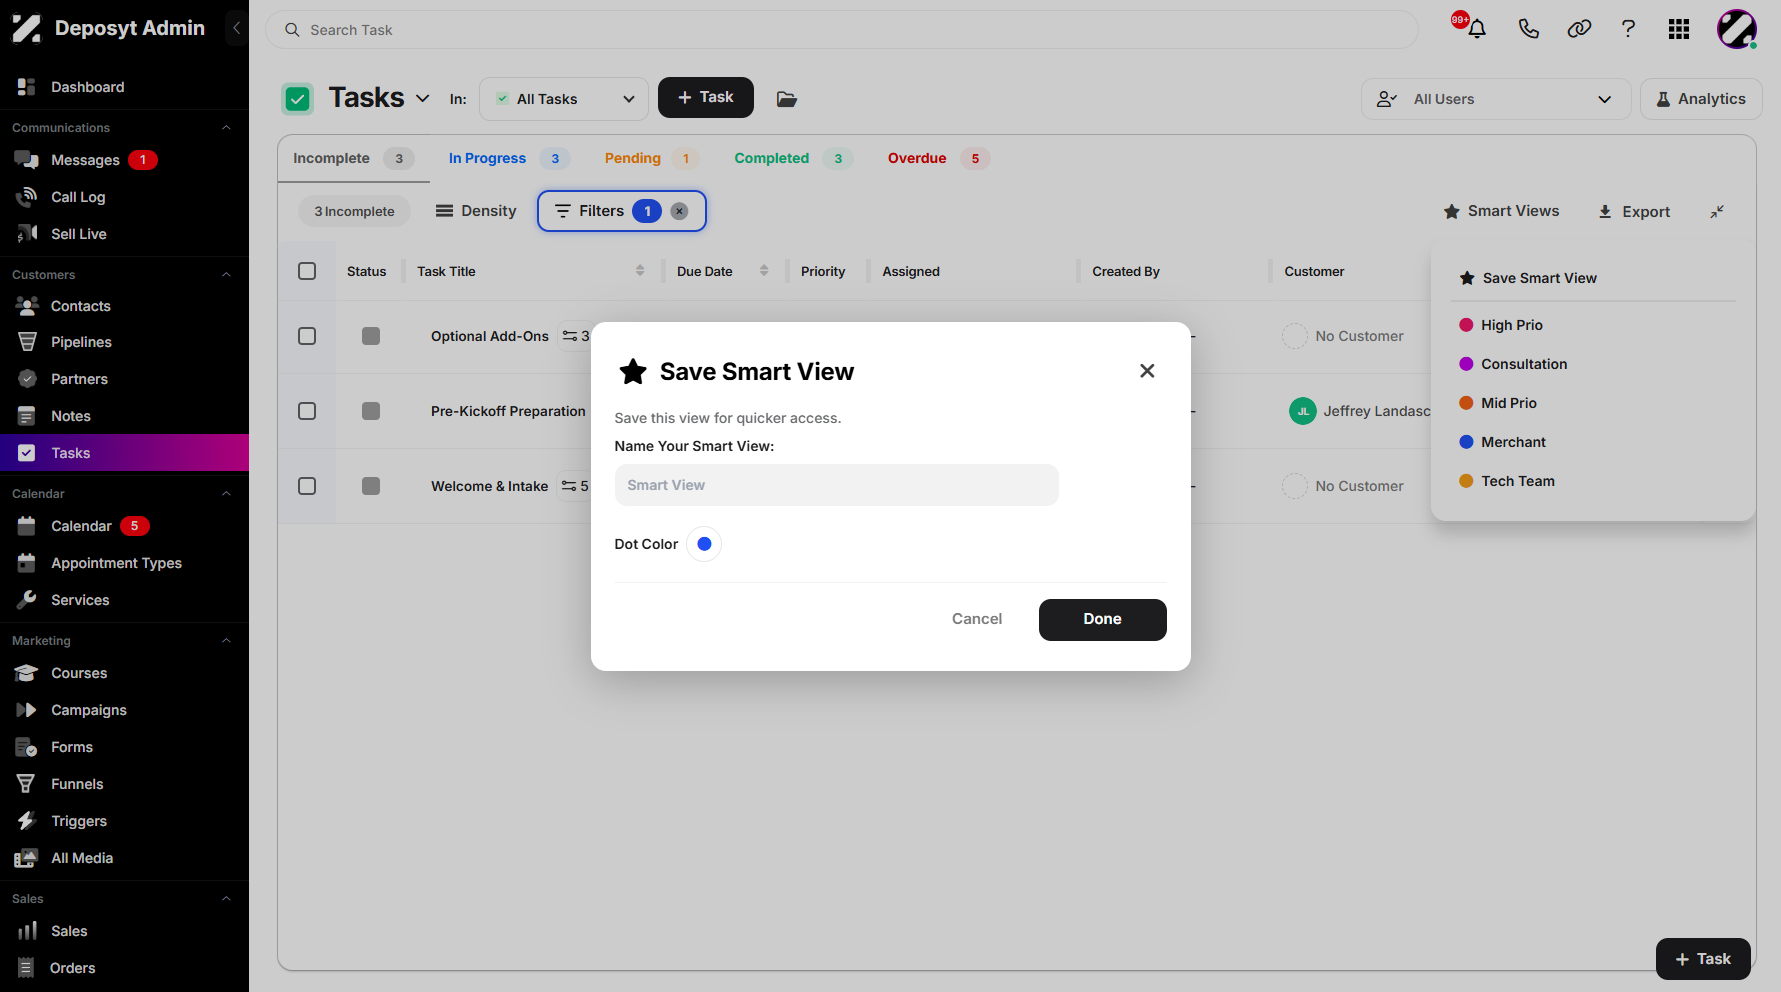Open the help question mark
The image size is (1781, 992).
pos(1628,29)
